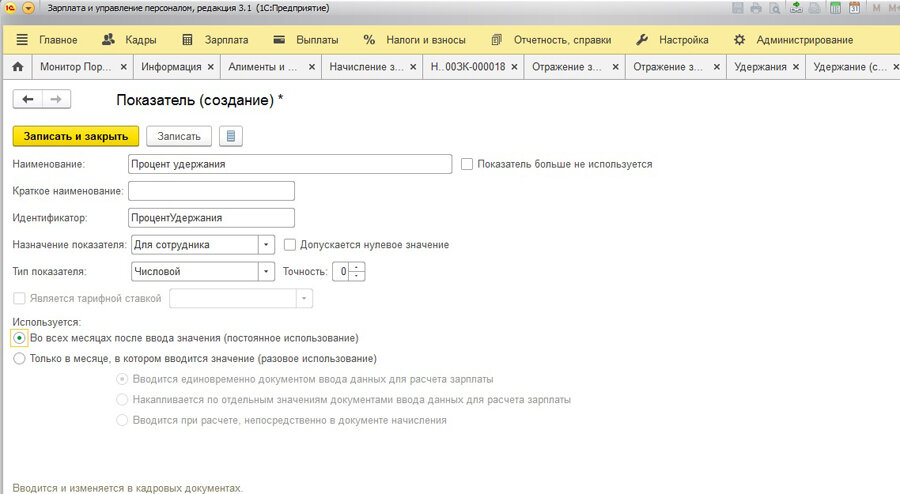
Task: Click the Главное section icon
Action: coord(22,40)
